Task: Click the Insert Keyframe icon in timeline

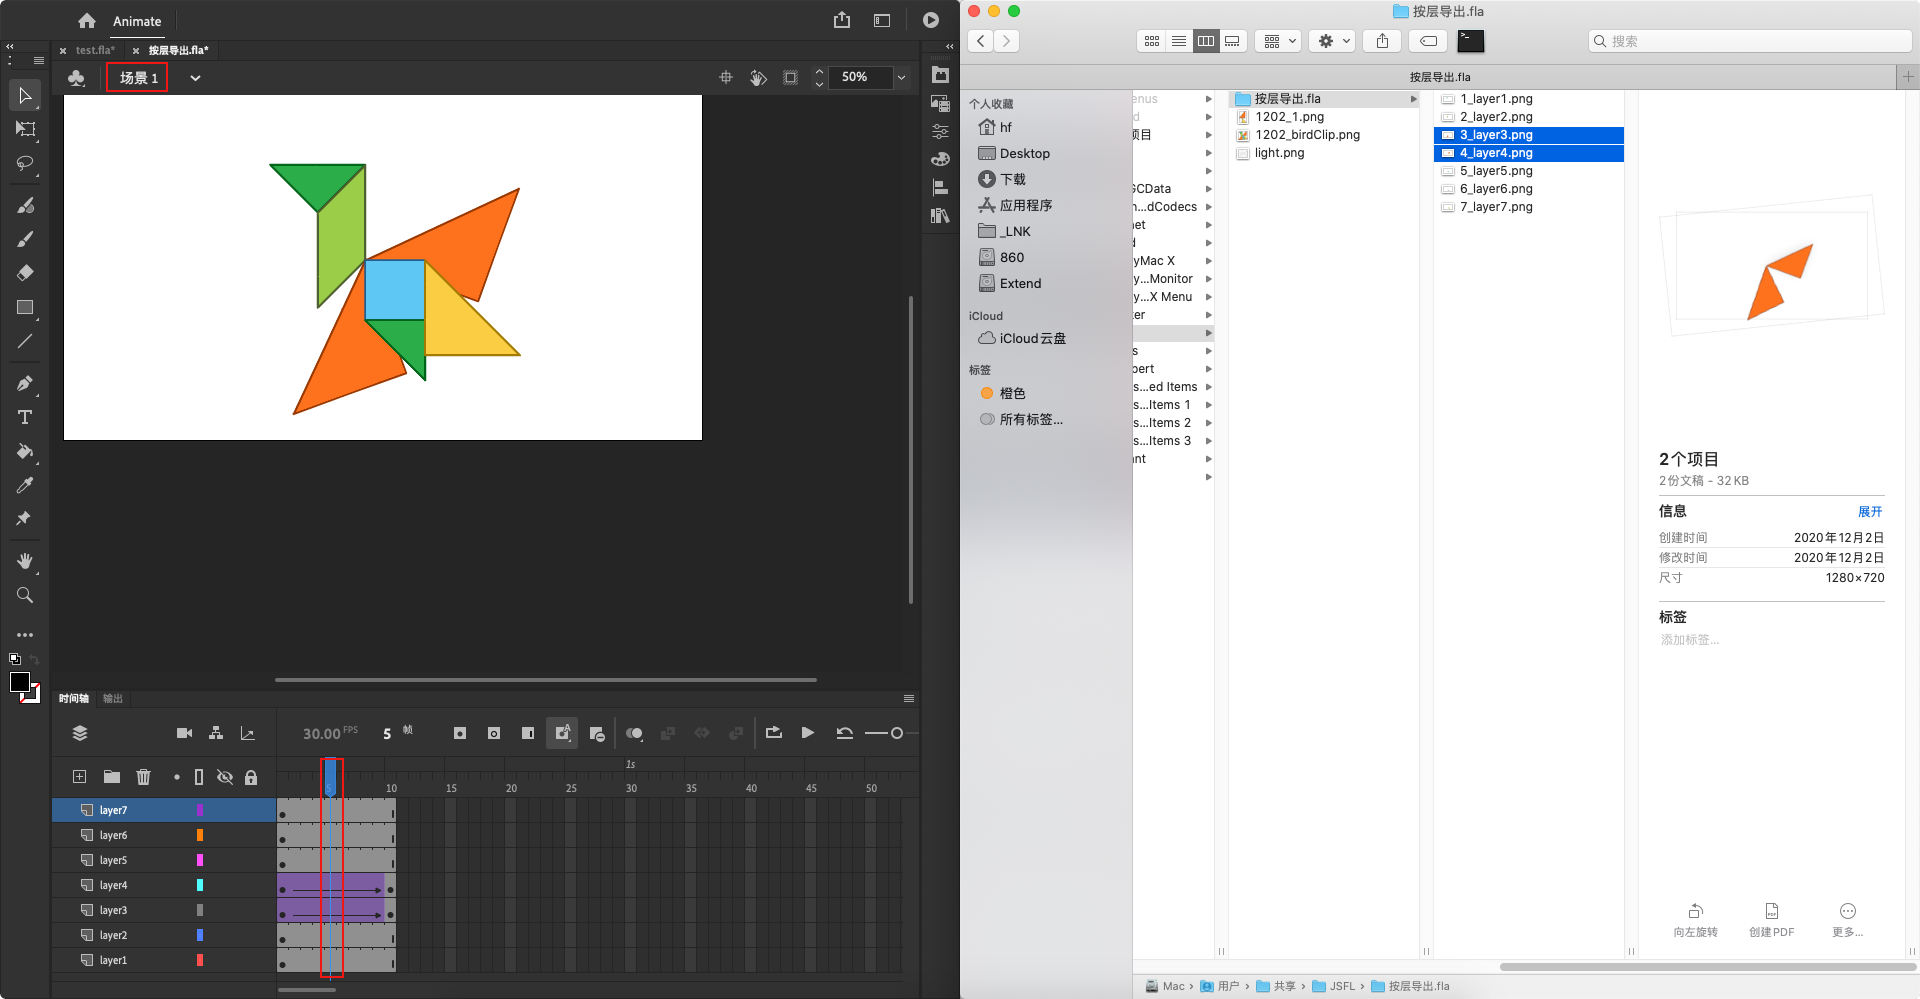Action: pos(460,733)
